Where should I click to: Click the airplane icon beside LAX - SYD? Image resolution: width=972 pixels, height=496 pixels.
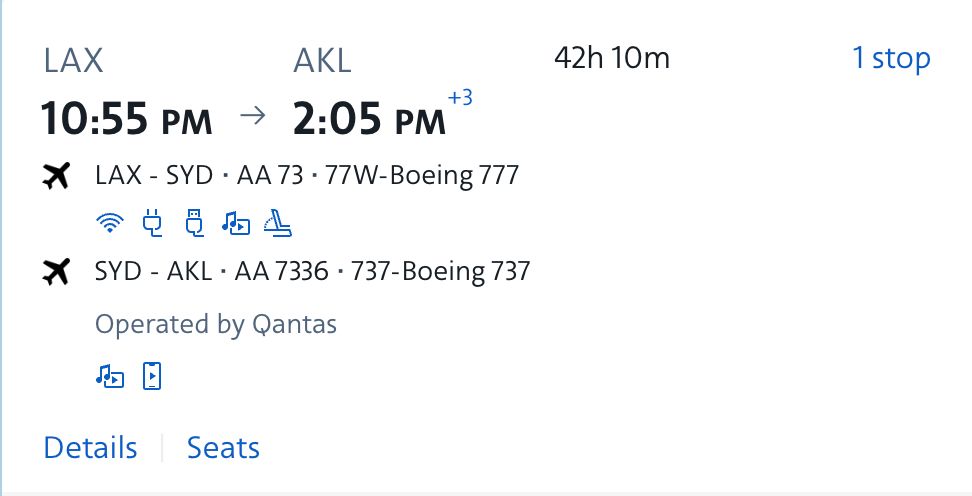59,177
